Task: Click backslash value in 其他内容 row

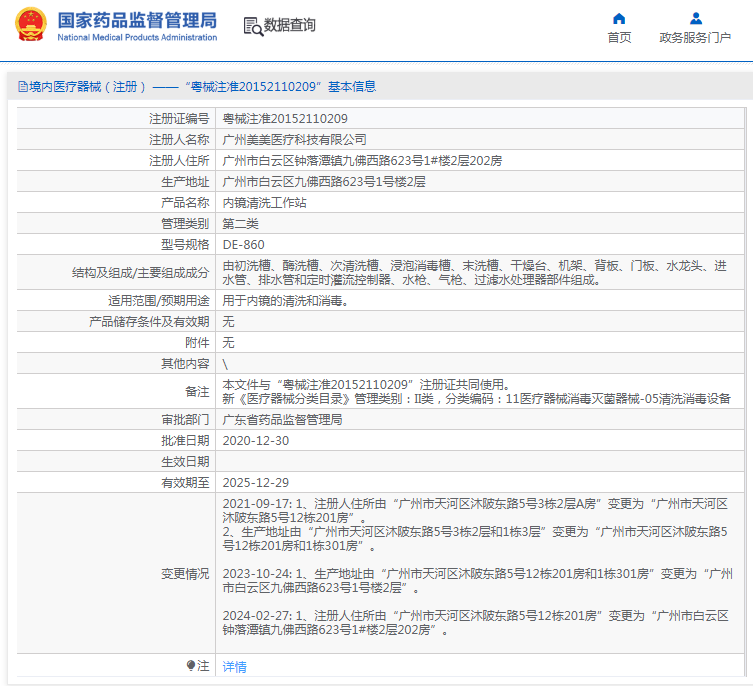Action: [225, 364]
